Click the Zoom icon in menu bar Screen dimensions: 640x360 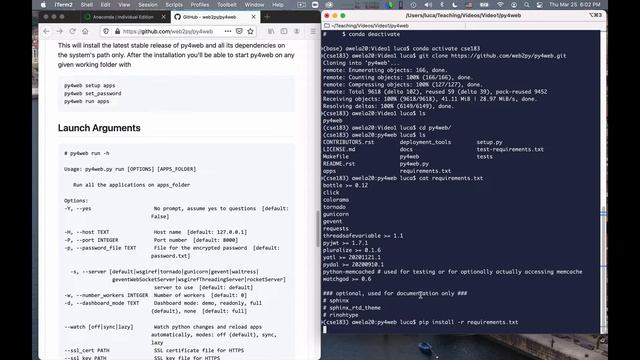tap(315, 5)
